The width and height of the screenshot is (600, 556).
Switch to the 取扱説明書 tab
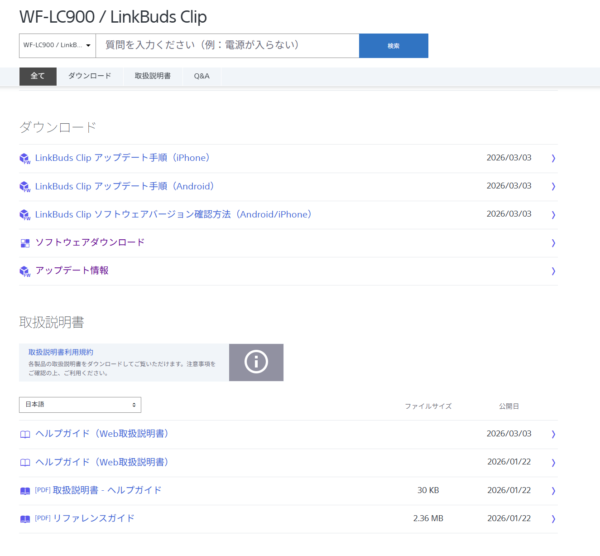[x=153, y=76]
